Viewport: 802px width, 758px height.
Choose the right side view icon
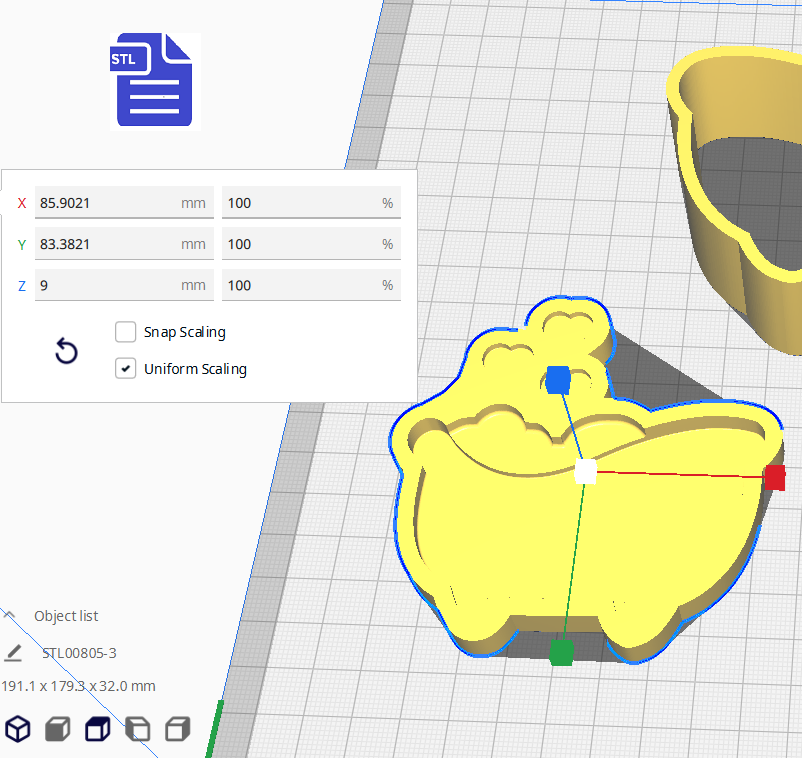tap(177, 729)
